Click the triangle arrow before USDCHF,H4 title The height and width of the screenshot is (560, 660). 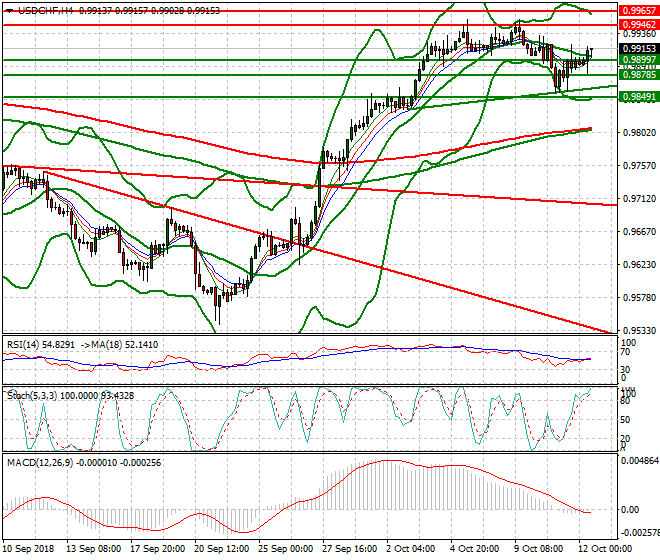pos(9,11)
